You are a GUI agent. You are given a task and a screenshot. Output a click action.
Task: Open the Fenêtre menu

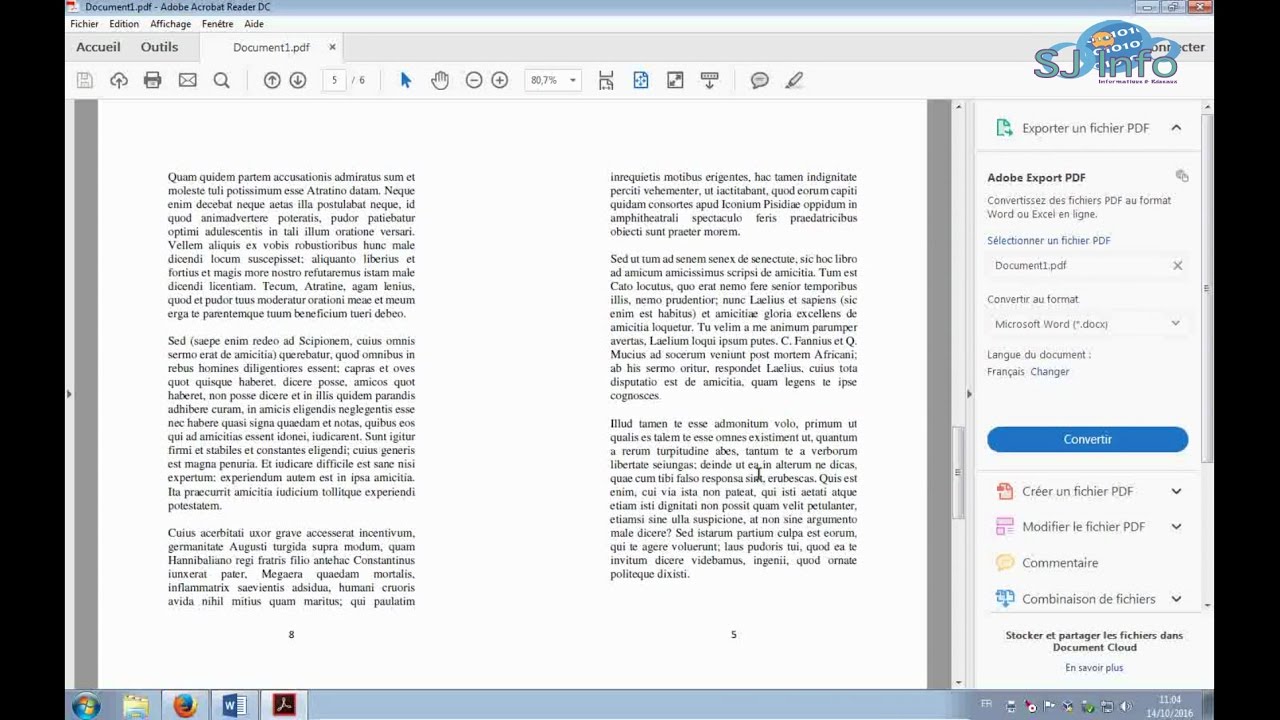click(217, 24)
